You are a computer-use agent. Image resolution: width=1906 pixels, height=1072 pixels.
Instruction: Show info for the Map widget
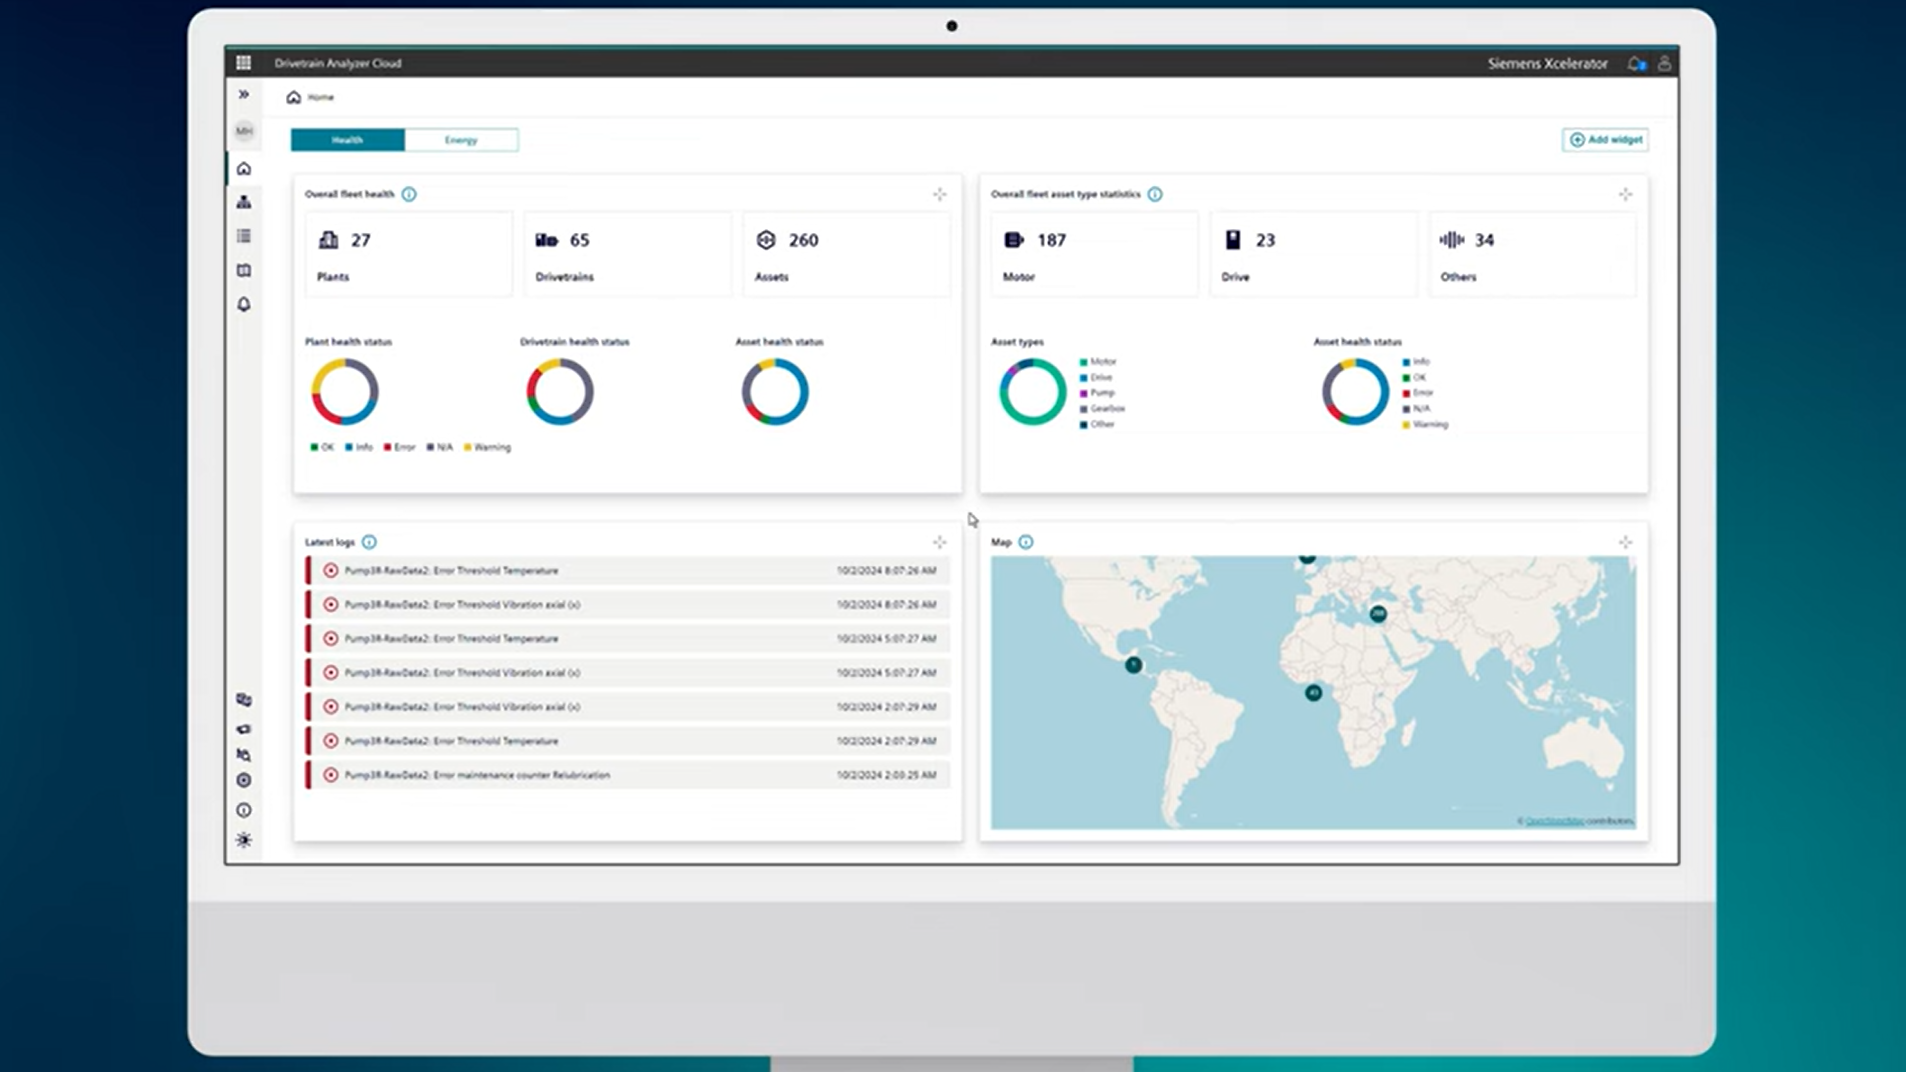pyautogui.click(x=1026, y=542)
